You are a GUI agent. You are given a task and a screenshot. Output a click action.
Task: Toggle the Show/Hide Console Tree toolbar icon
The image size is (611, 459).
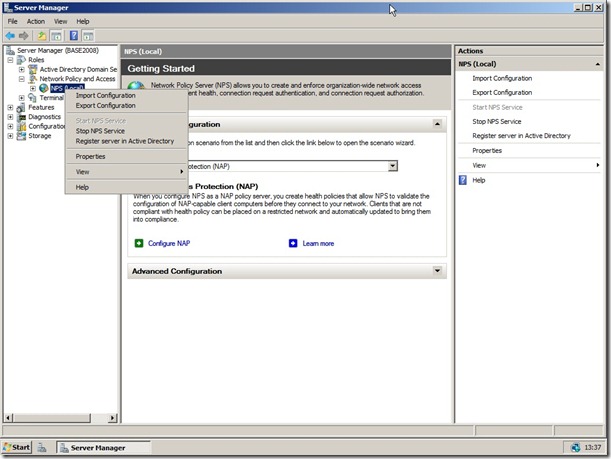click(x=57, y=36)
